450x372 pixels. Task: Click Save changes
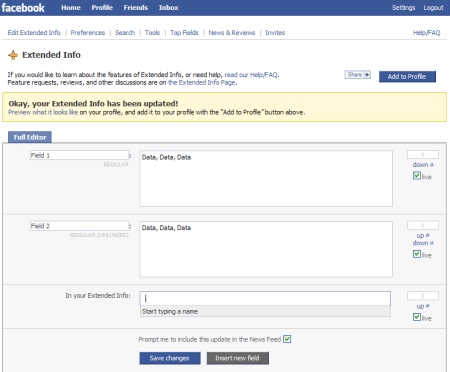[x=170, y=358]
